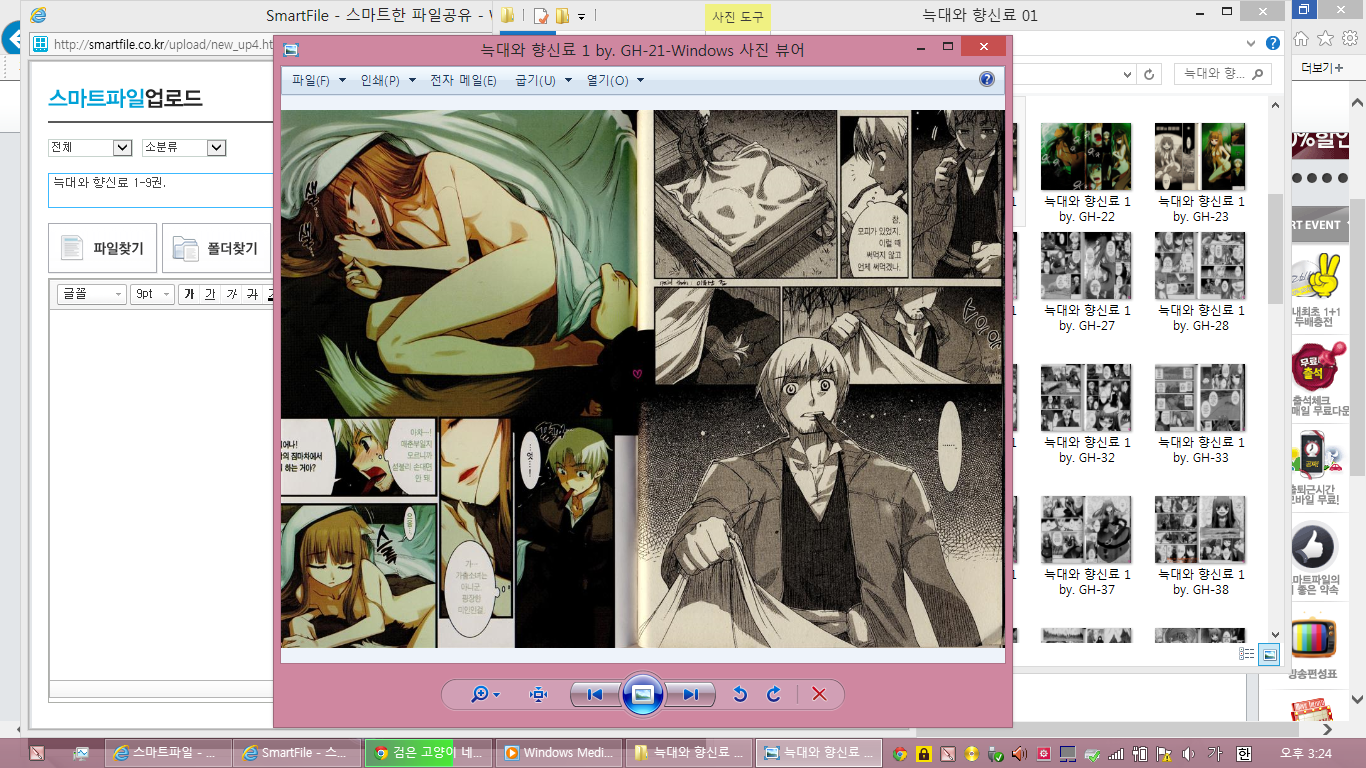Select thumbnail 늑대와 향신료 1 by. GH-23
1366x768 pixels.
point(1200,172)
